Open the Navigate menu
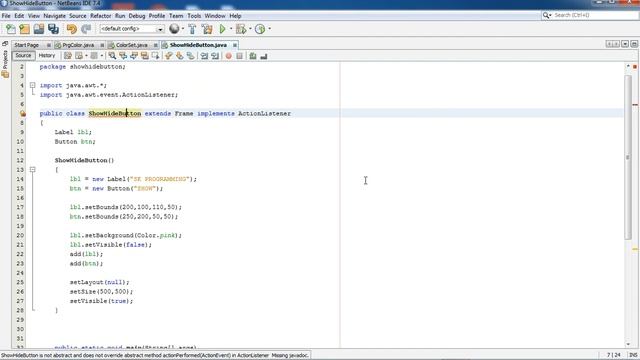Screen dimensions: 640x360 [54, 16]
